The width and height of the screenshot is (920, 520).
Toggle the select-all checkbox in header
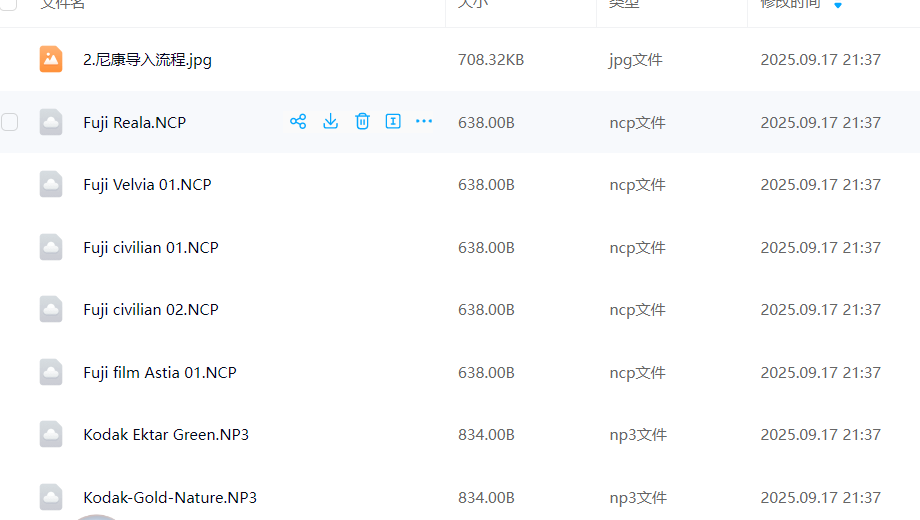point(10,4)
